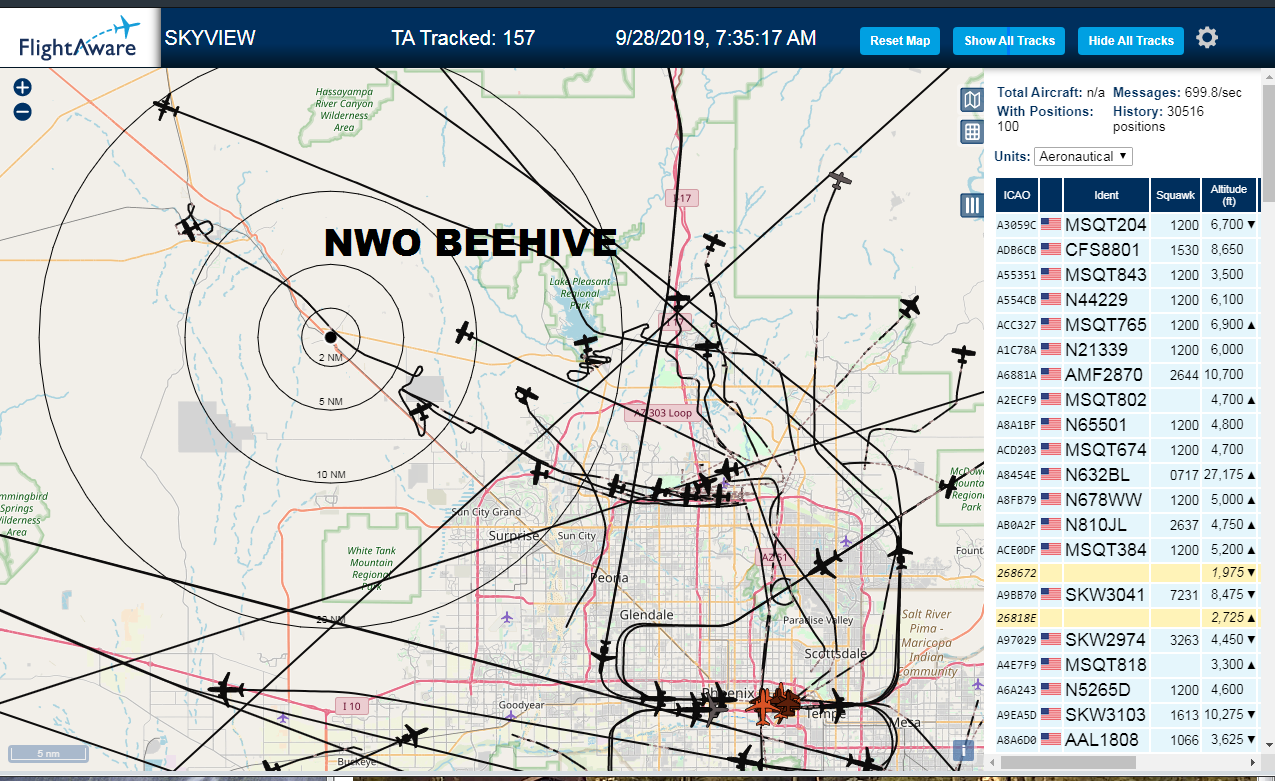1275x781 pixels.
Task: Select the N44229 aircraft row
Action: (1127, 299)
